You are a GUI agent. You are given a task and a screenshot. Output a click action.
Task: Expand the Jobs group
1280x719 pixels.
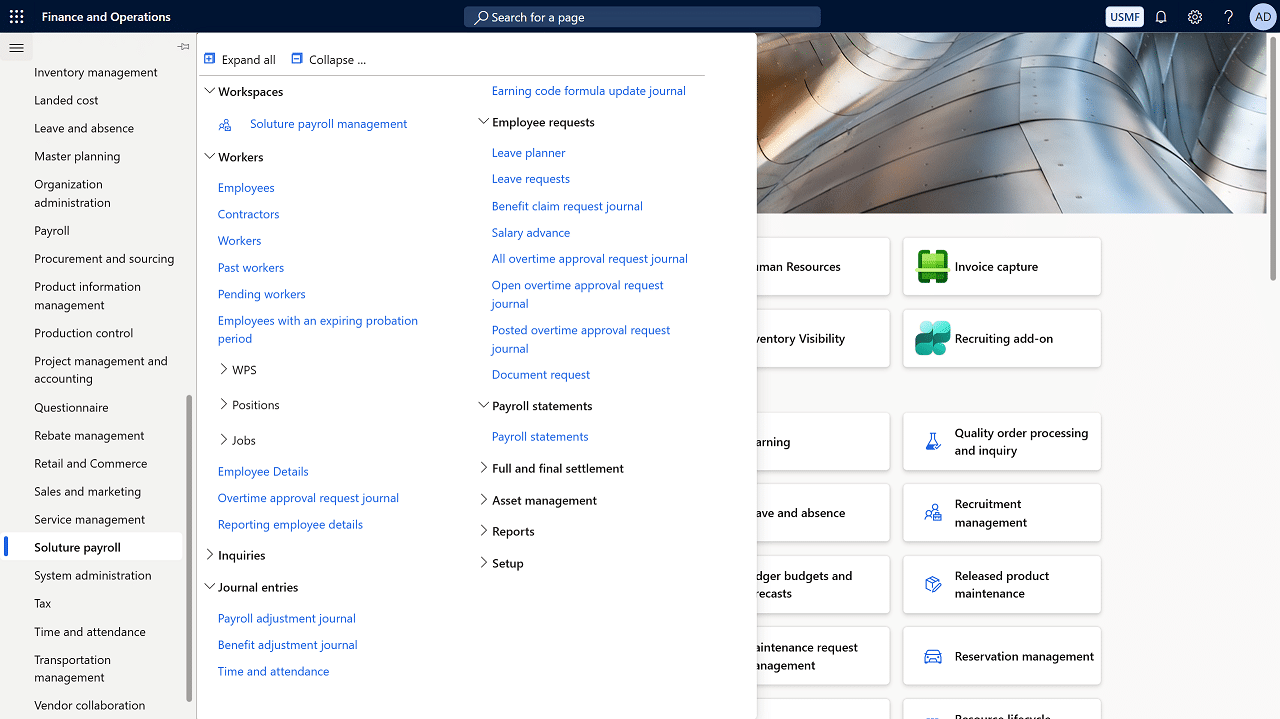tap(224, 439)
